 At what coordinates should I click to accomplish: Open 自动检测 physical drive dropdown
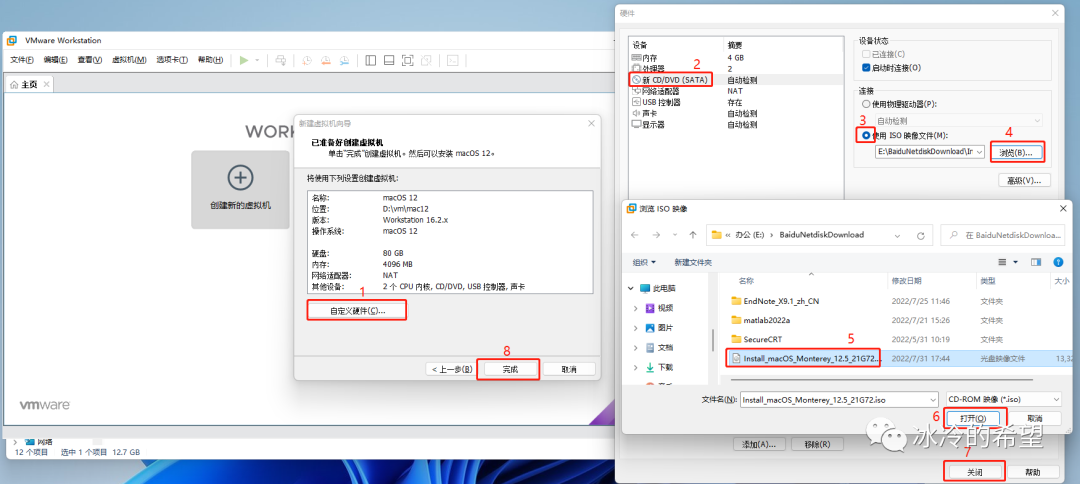pos(959,120)
